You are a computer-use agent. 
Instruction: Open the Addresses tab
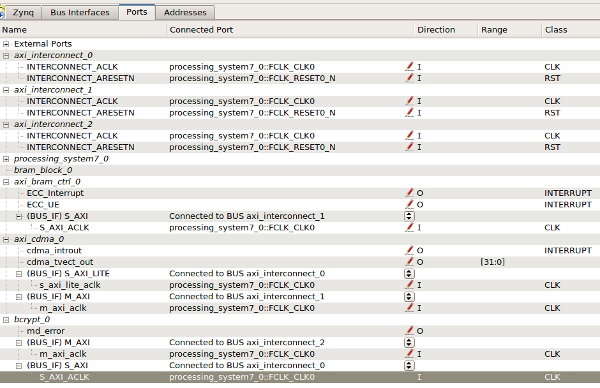185,12
